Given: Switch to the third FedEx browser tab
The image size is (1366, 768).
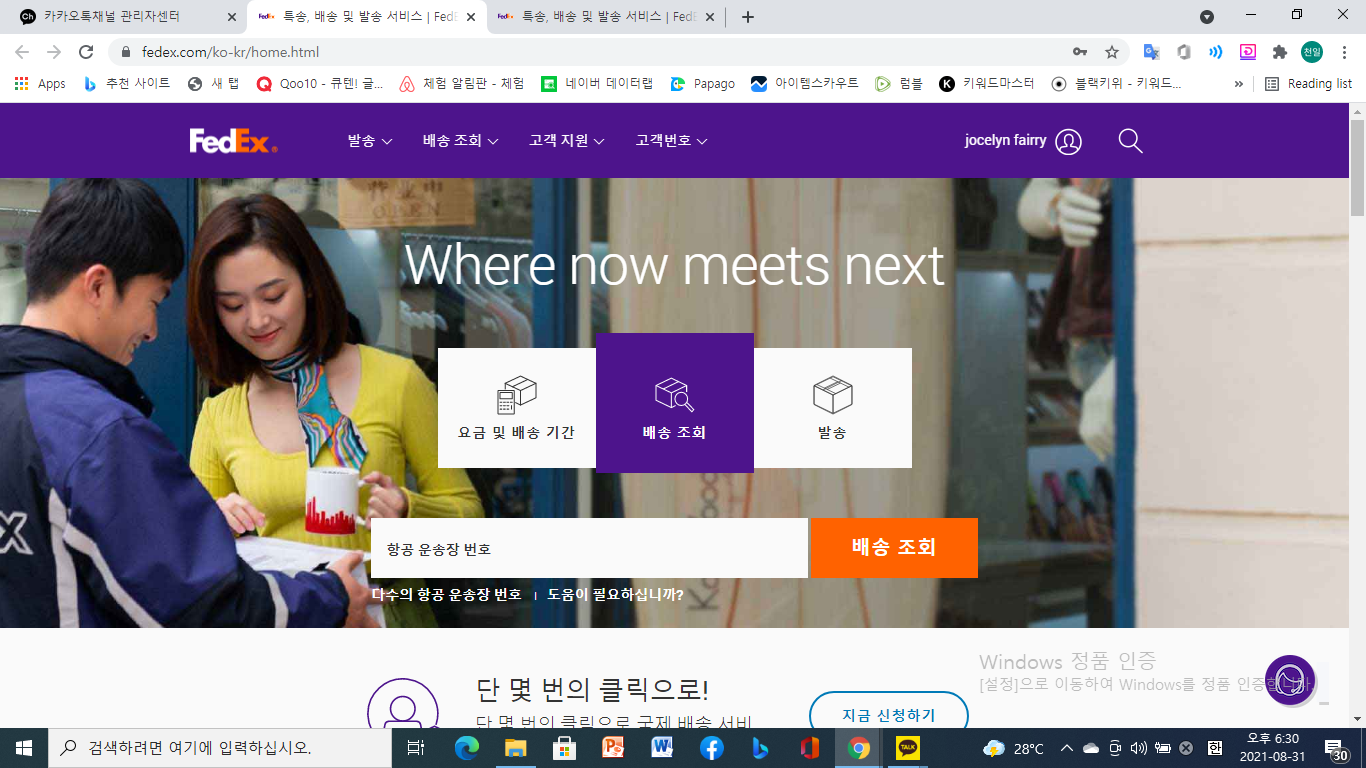Looking at the screenshot, I should point(606,17).
